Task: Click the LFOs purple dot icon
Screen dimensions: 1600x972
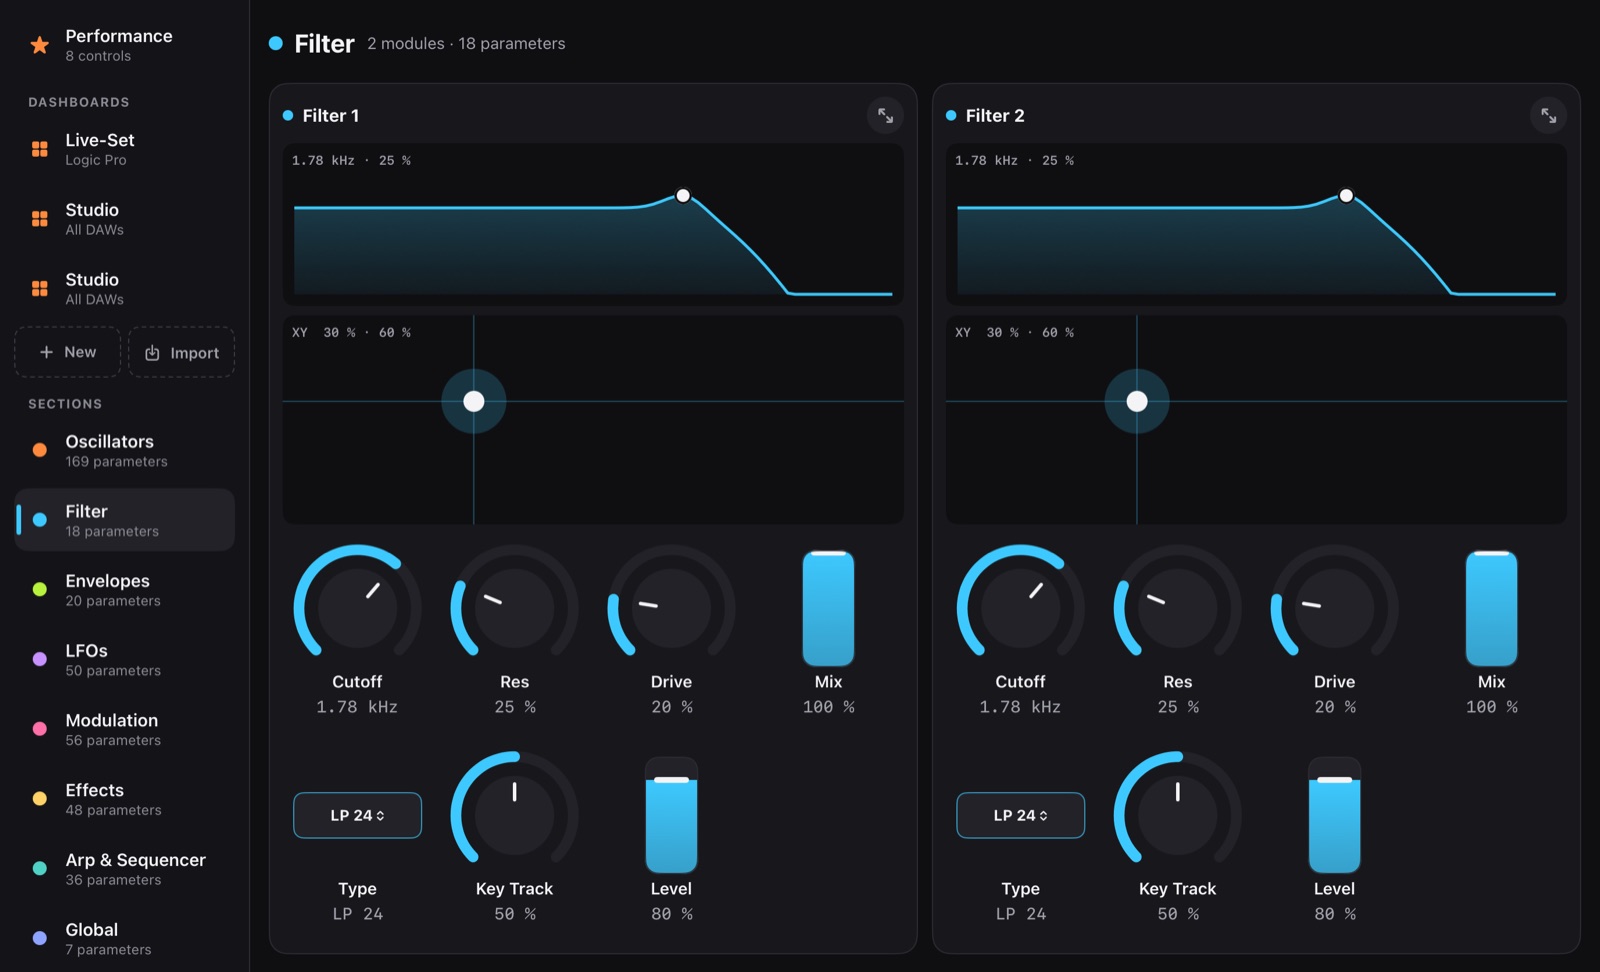Action: click(x=40, y=659)
